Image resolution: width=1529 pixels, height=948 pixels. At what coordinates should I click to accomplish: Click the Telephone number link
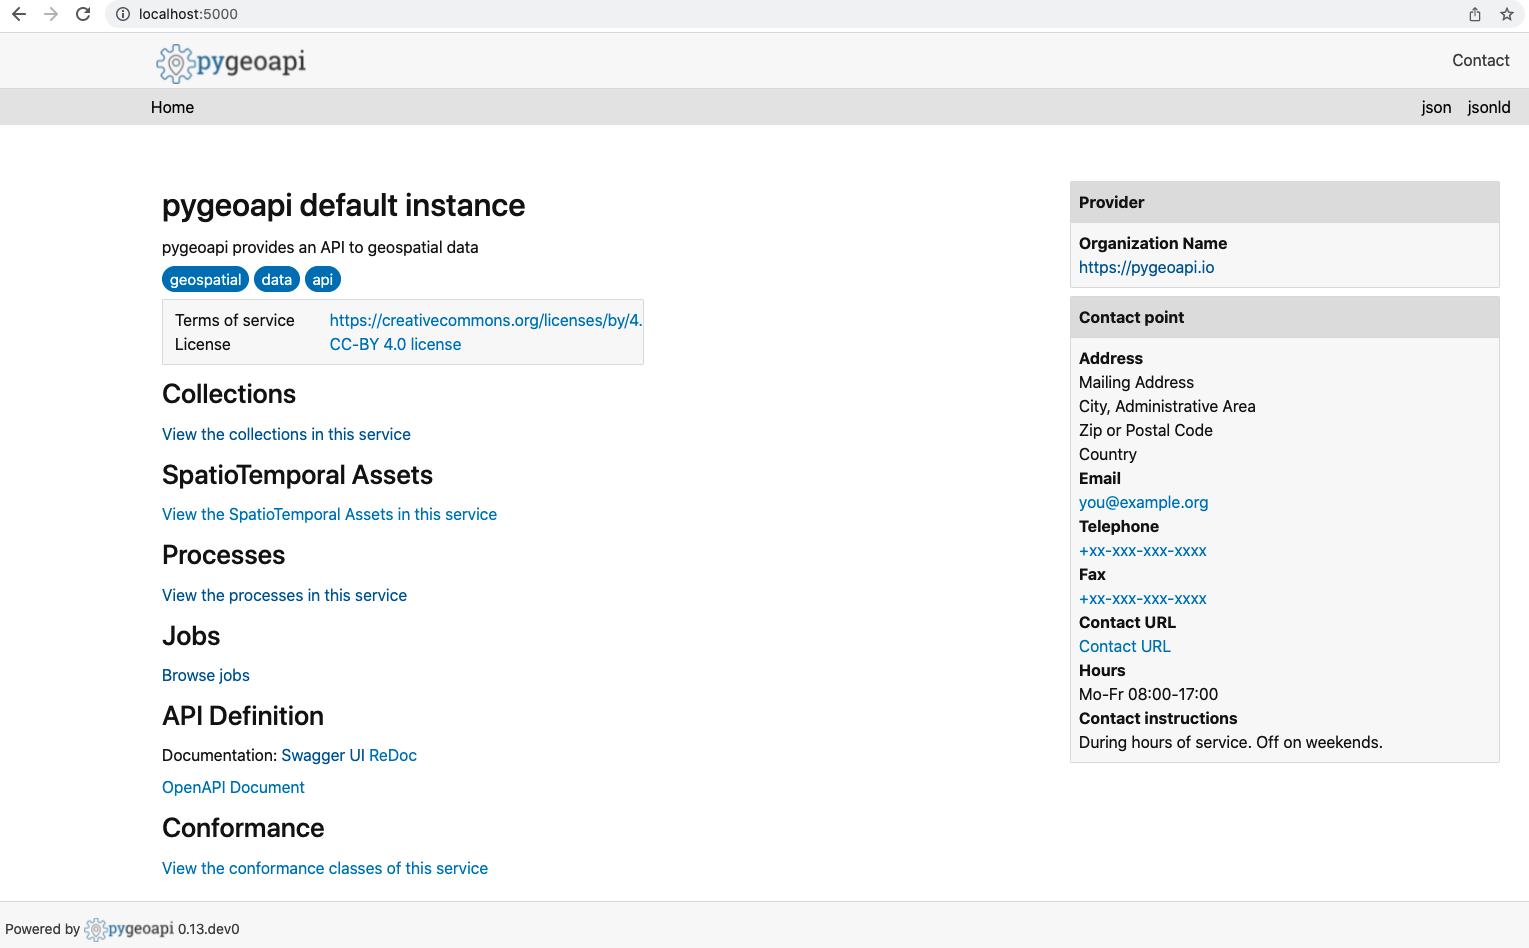pos(1143,551)
